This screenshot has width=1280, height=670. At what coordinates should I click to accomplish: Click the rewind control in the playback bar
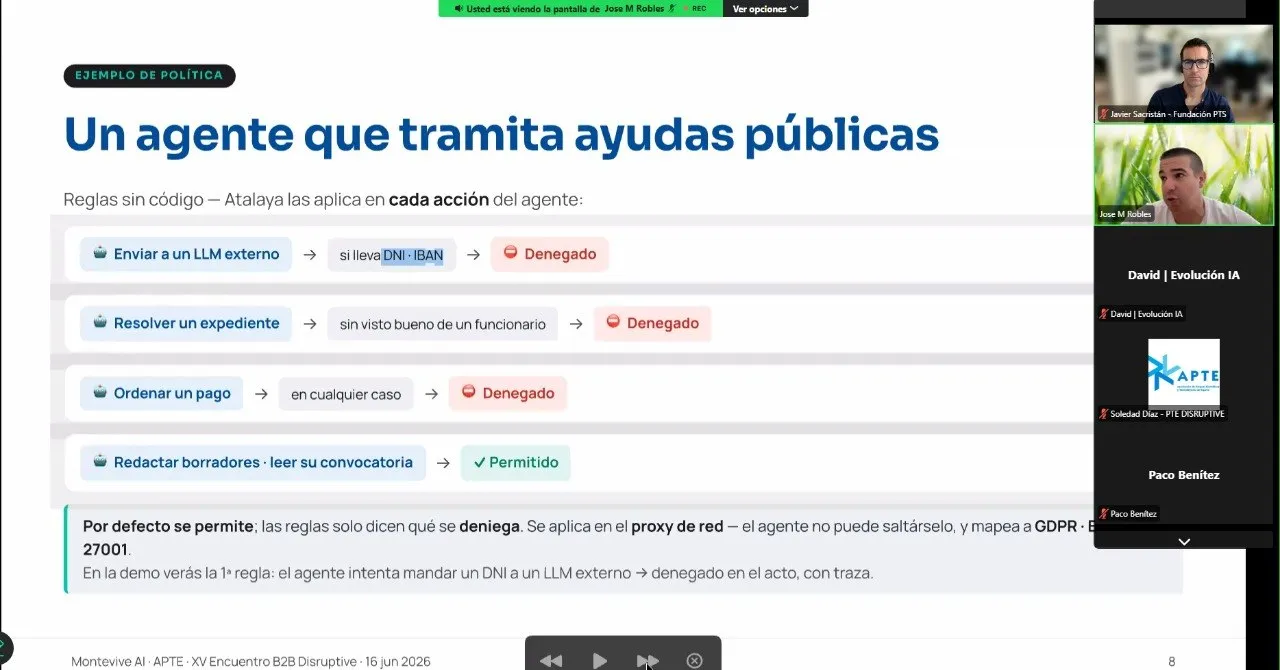(551, 660)
